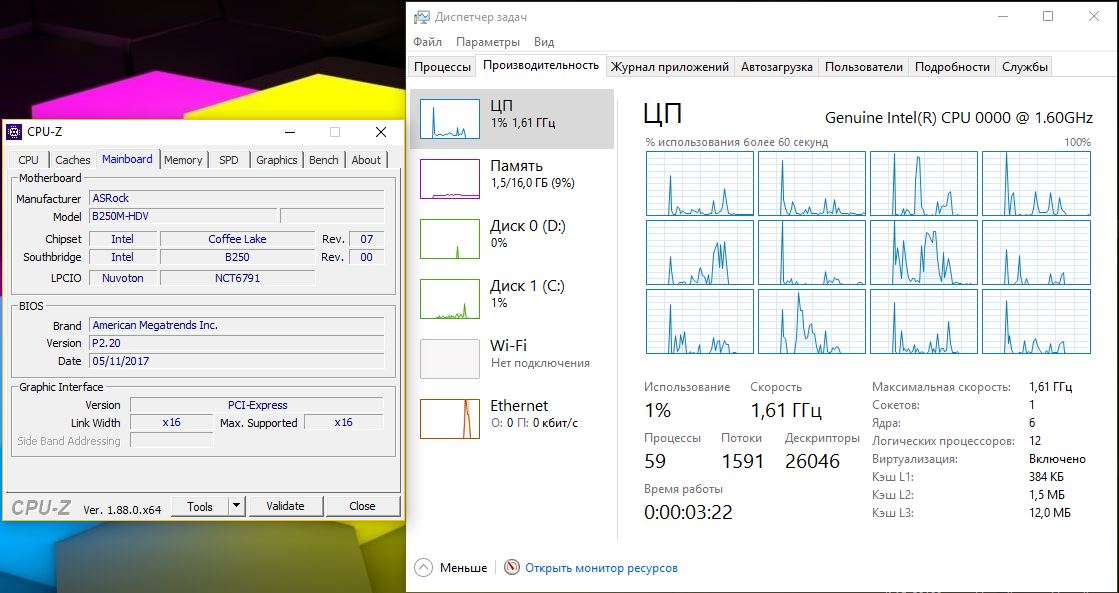The width and height of the screenshot is (1119, 593).
Task: Maximize the Task Manager window
Action: pyautogui.click(x=1048, y=16)
